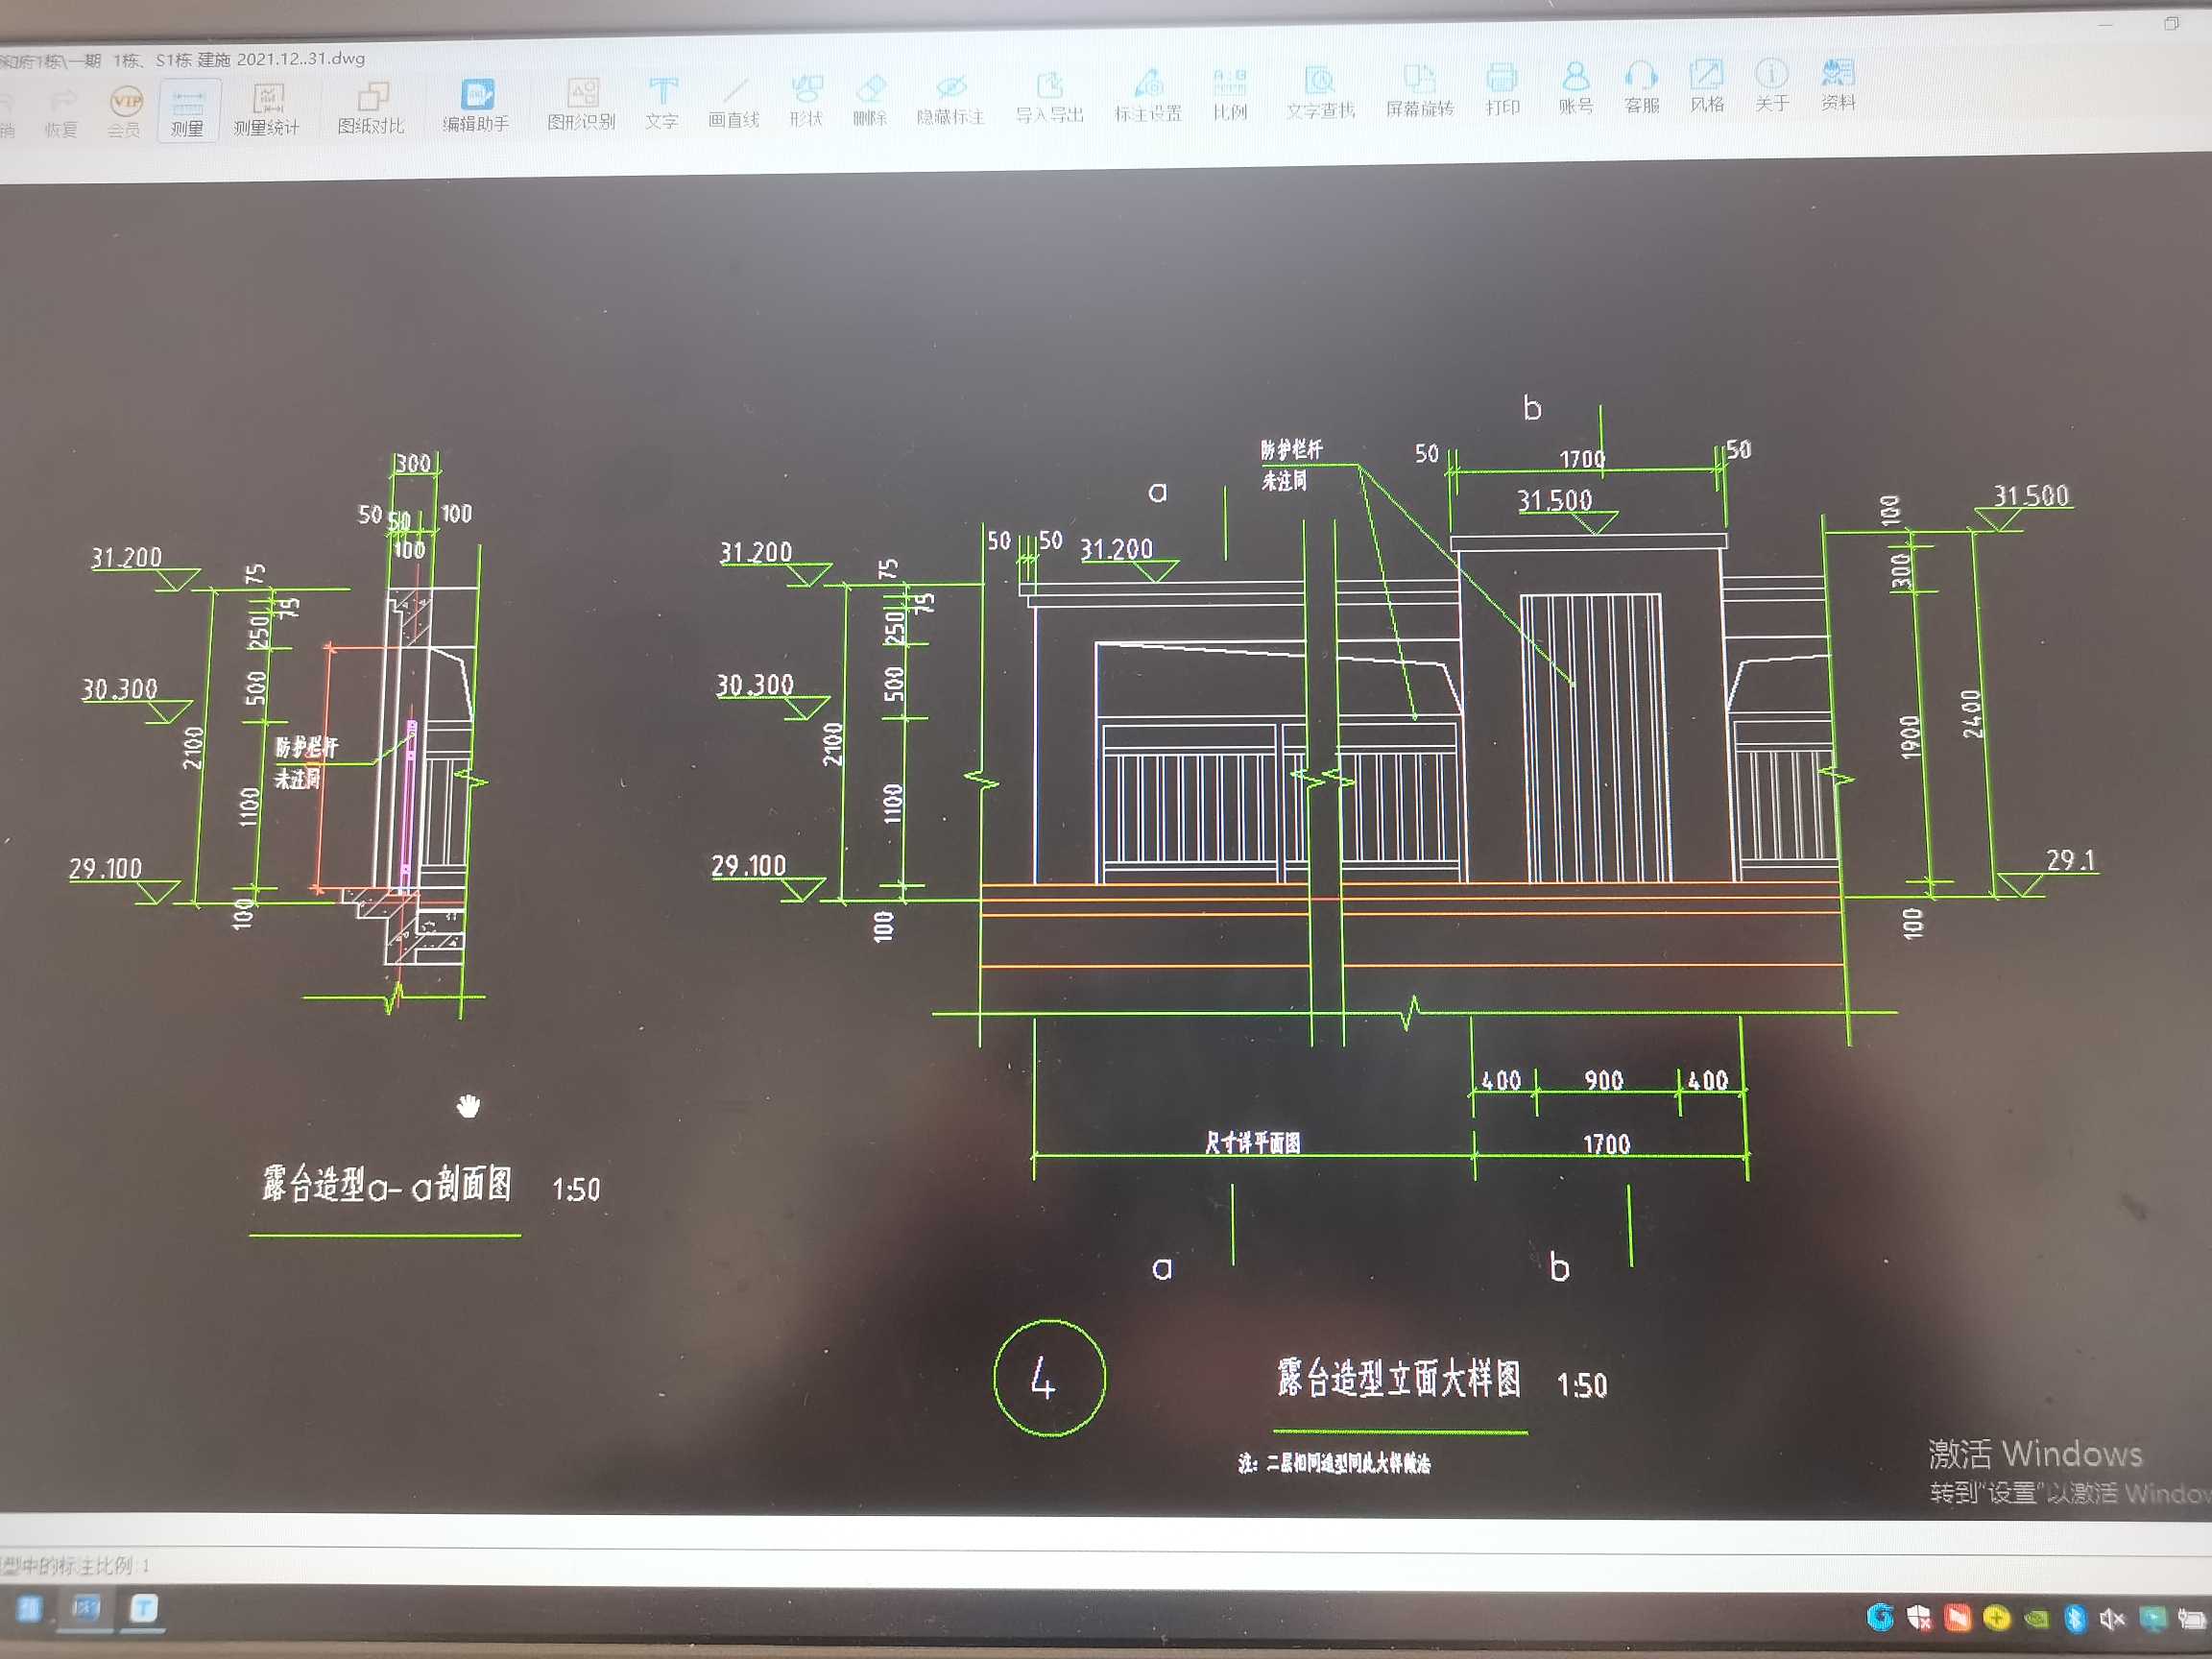Switch to the taskbar app with the T icon
Viewport: 2212px width, 1659px height.
click(144, 1609)
